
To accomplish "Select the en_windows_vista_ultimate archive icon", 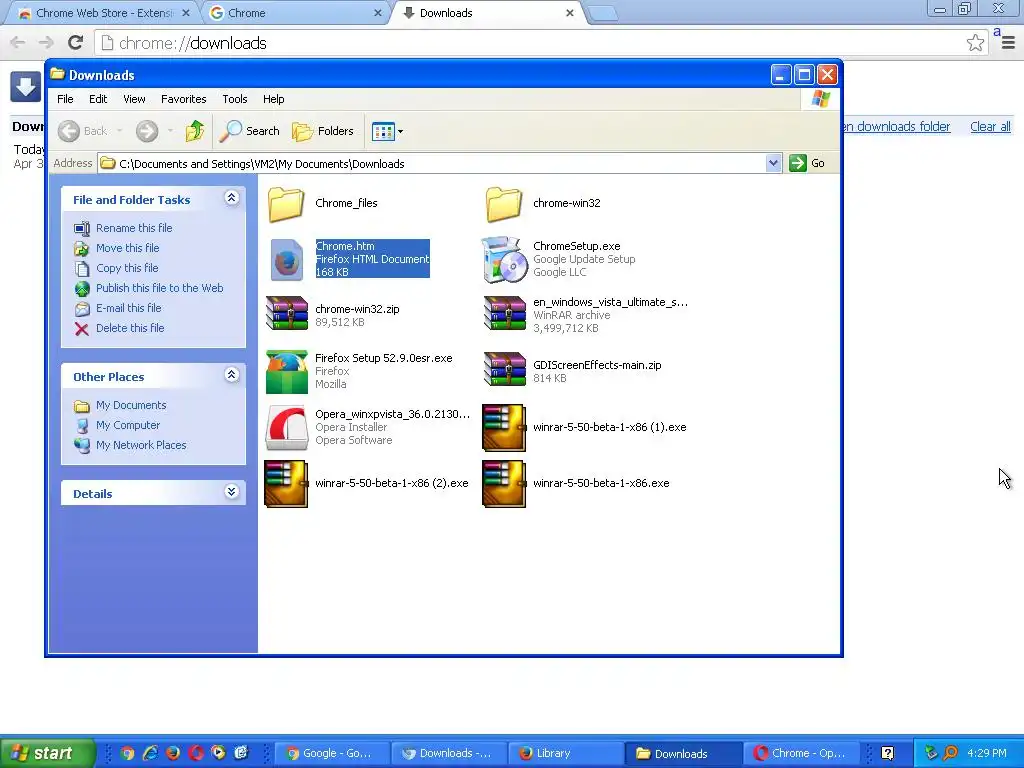I will (x=504, y=315).
